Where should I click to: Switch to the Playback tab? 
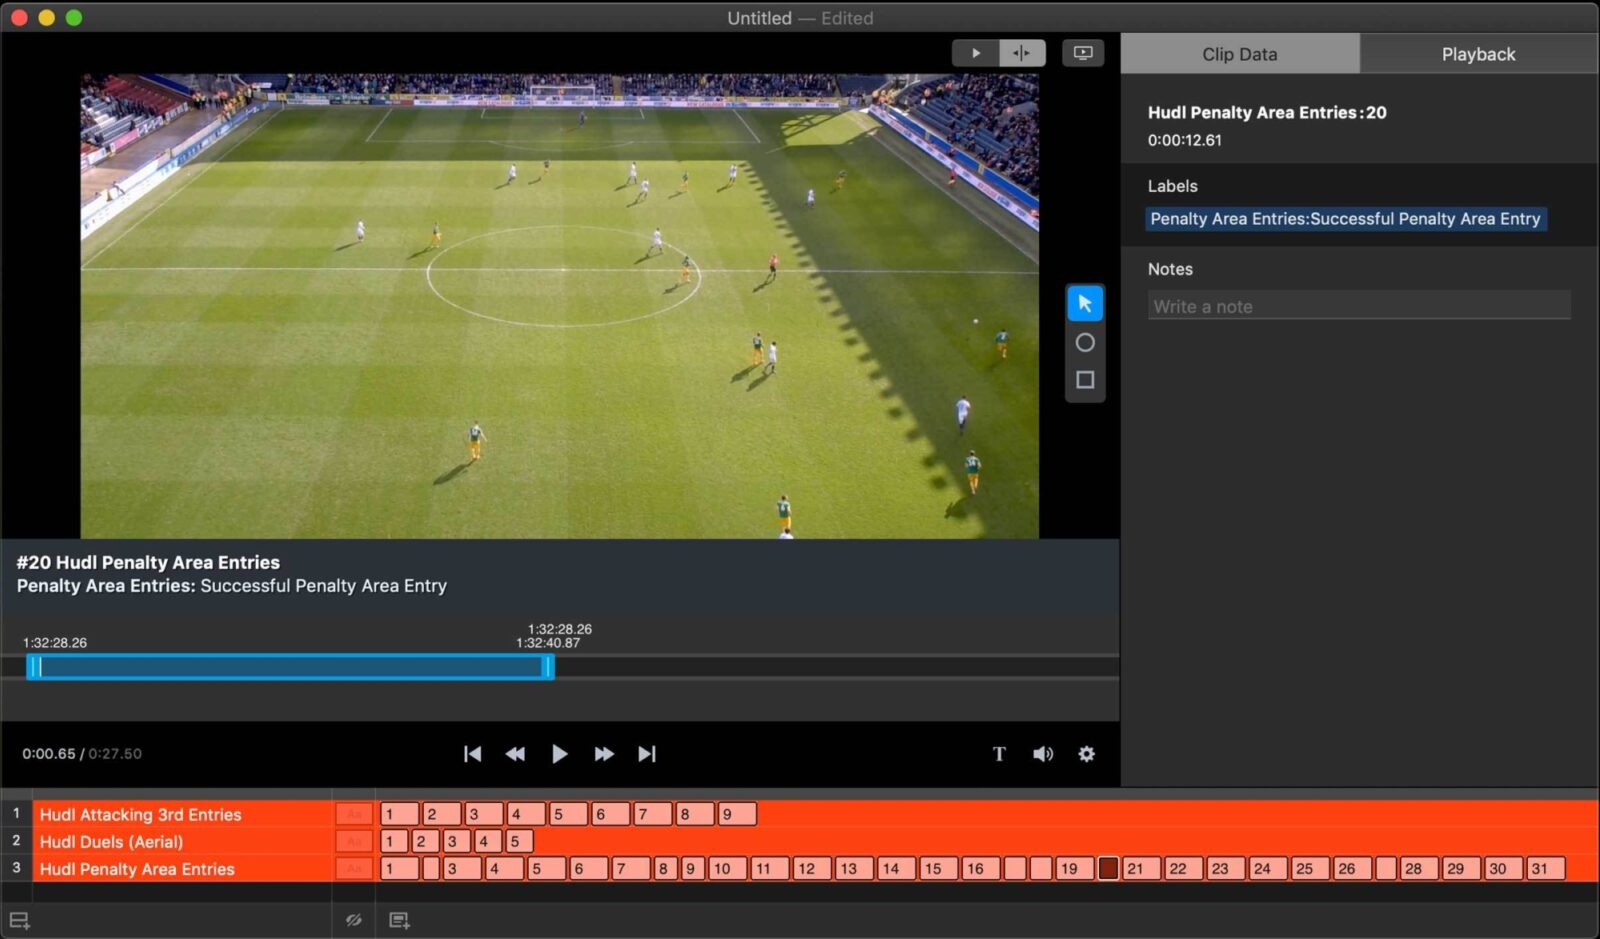tap(1477, 53)
